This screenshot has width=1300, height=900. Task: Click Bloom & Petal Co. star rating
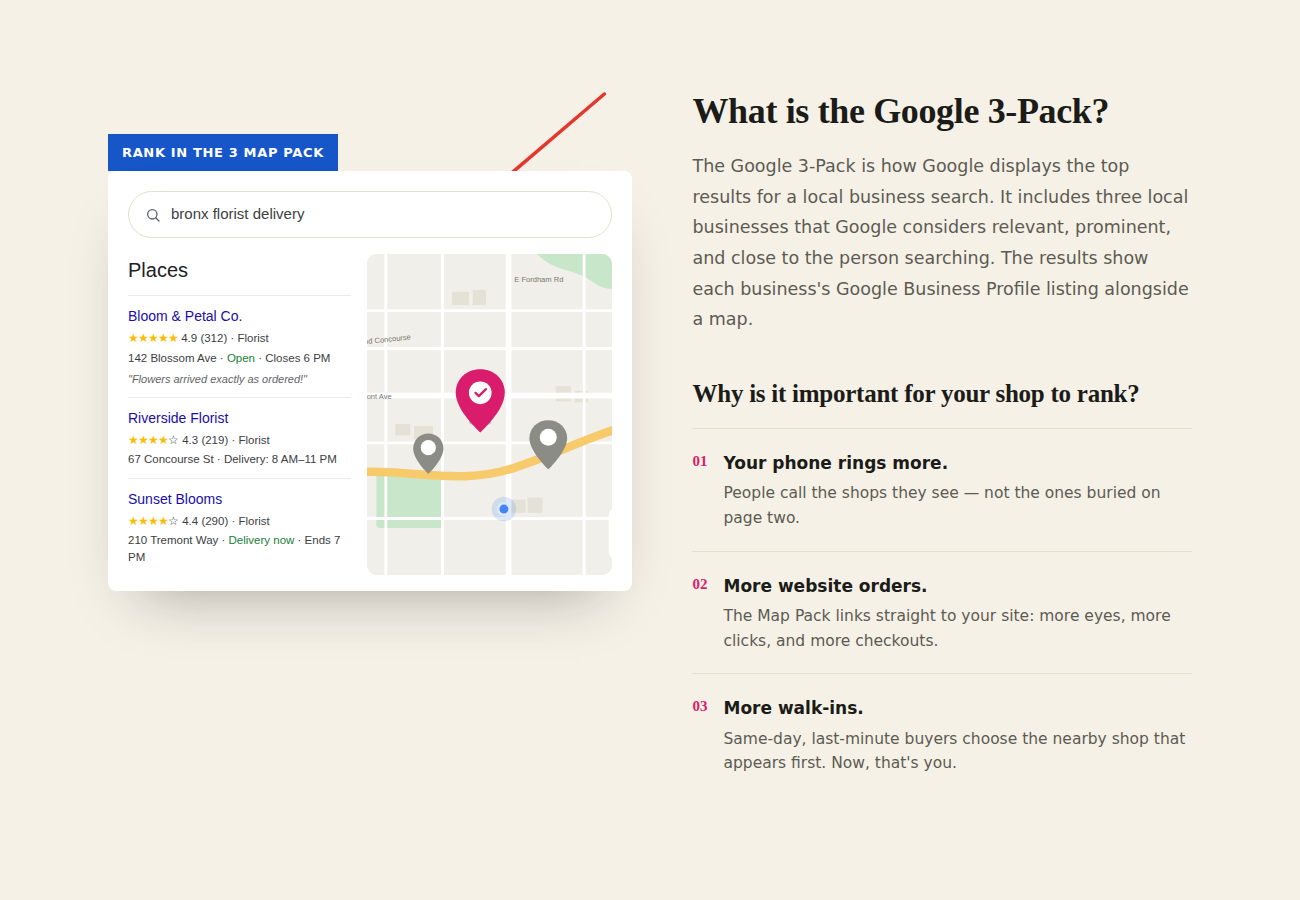click(x=153, y=338)
